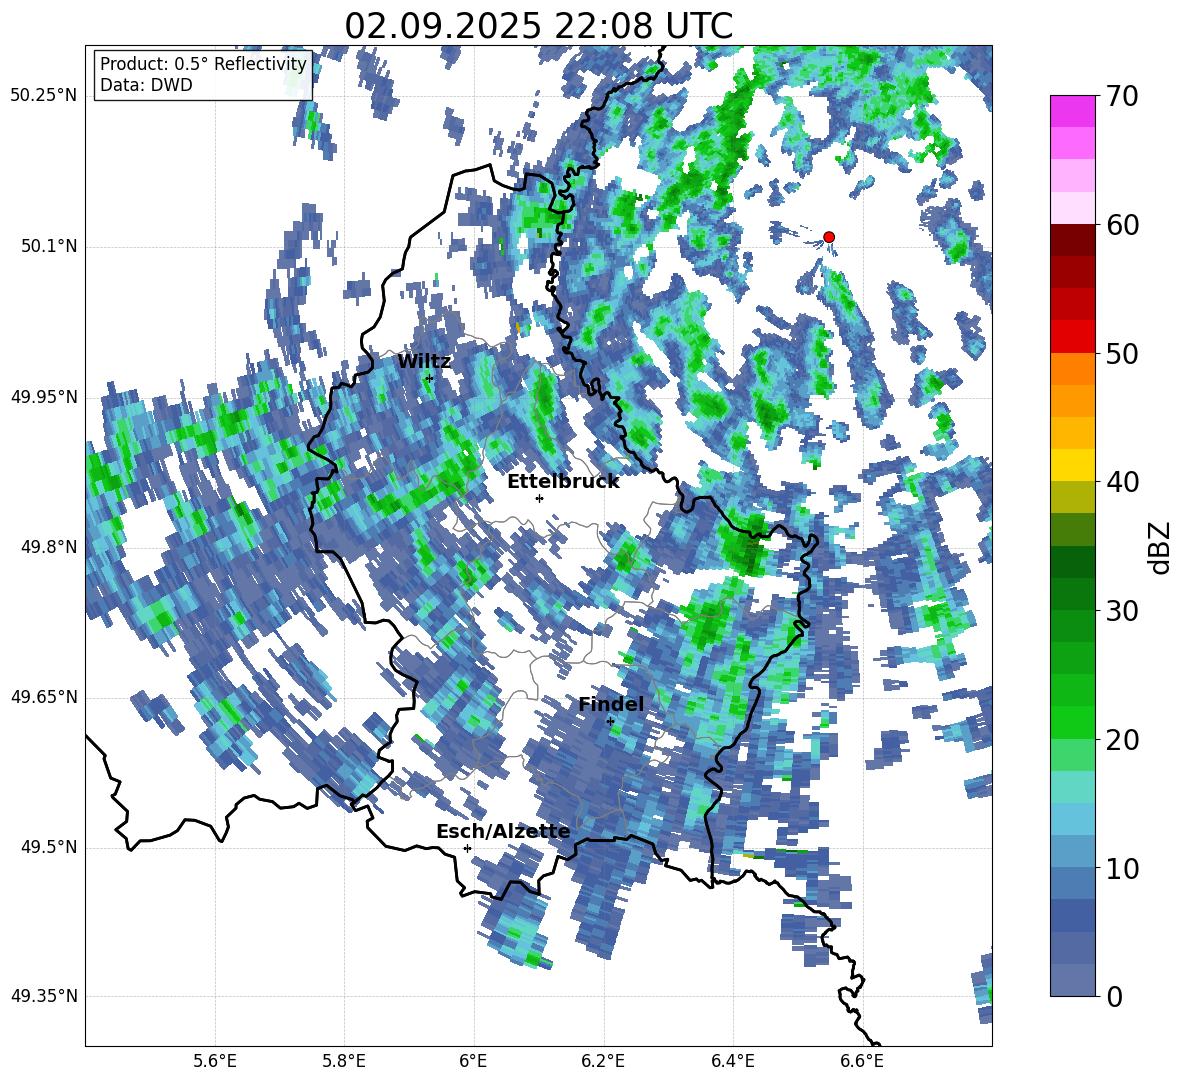Click the orange swatch just below 50 dBZ
The width and height of the screenshot is (1184, 1081).
pyautogui.click(x=1072, y=369)
